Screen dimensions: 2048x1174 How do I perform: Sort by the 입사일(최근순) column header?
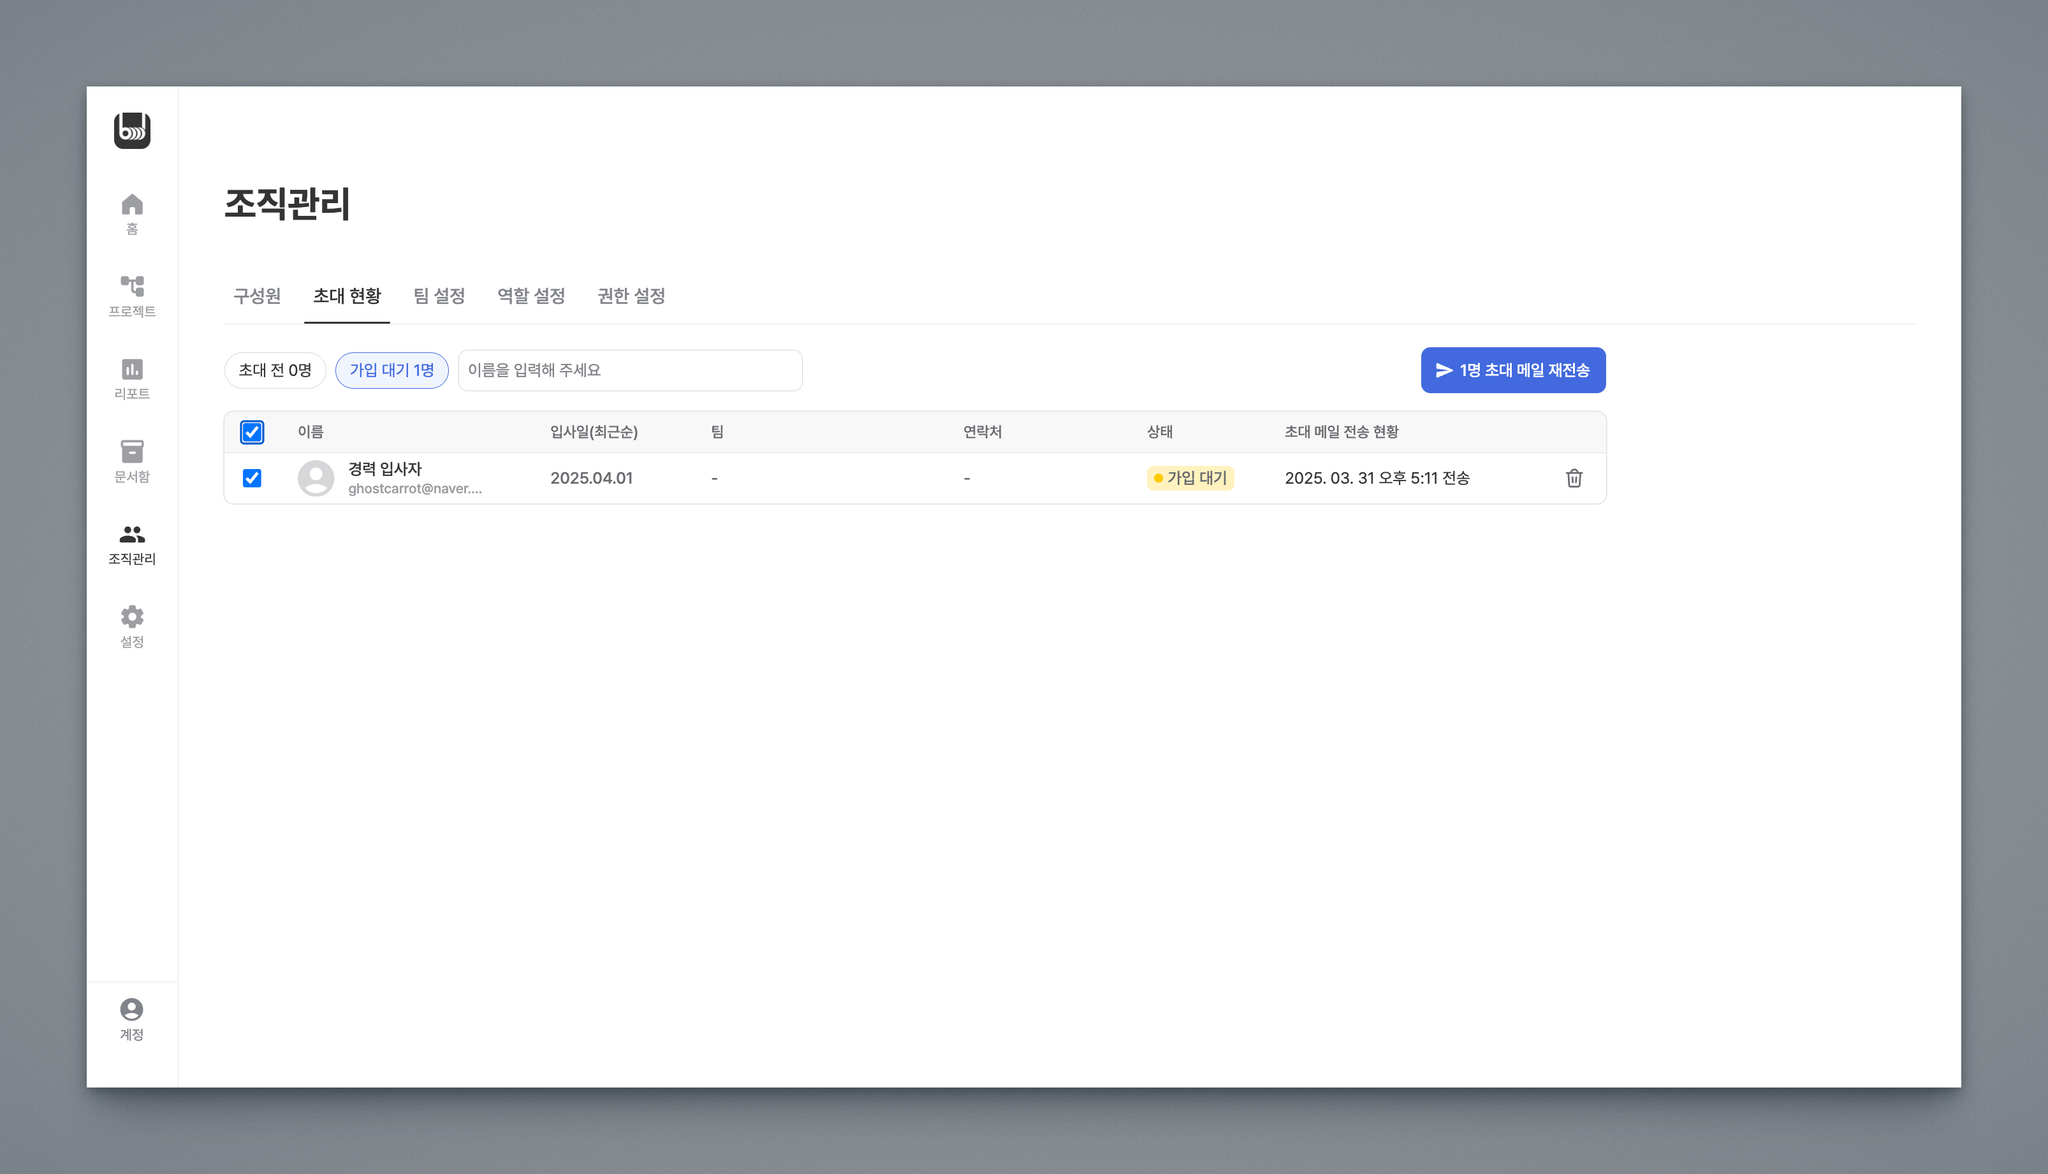pos(594,432)
